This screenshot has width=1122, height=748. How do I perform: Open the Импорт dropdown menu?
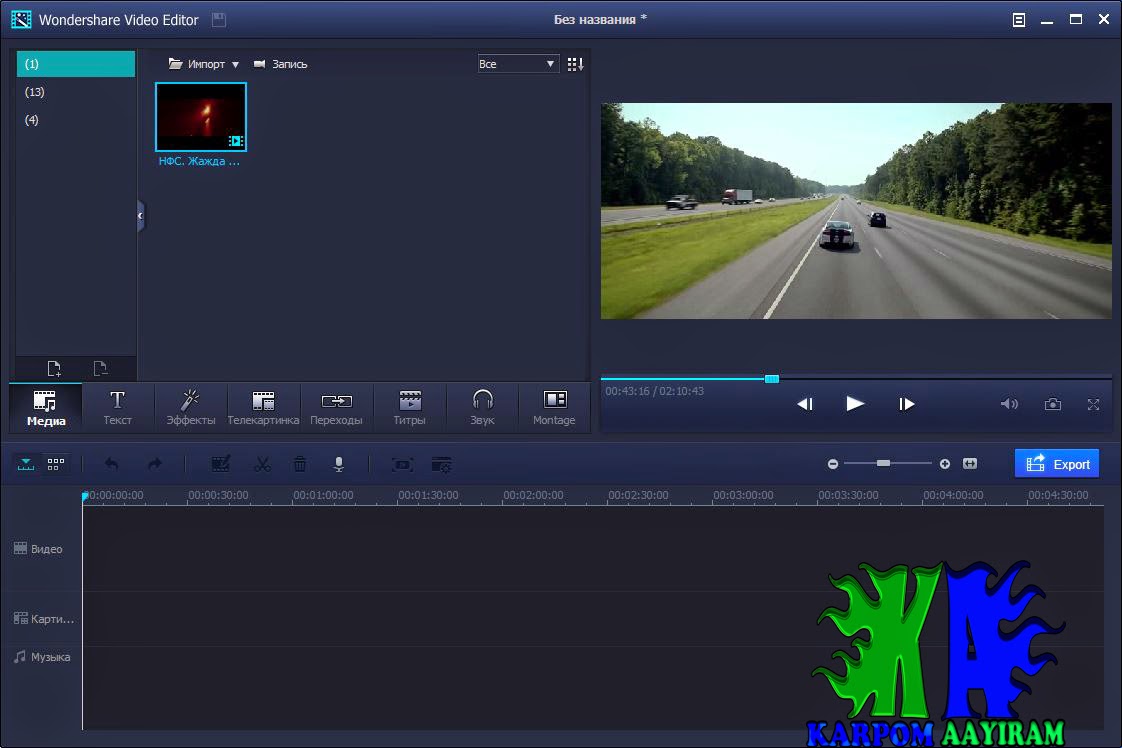pyautogui.click(x=204, y=63)
